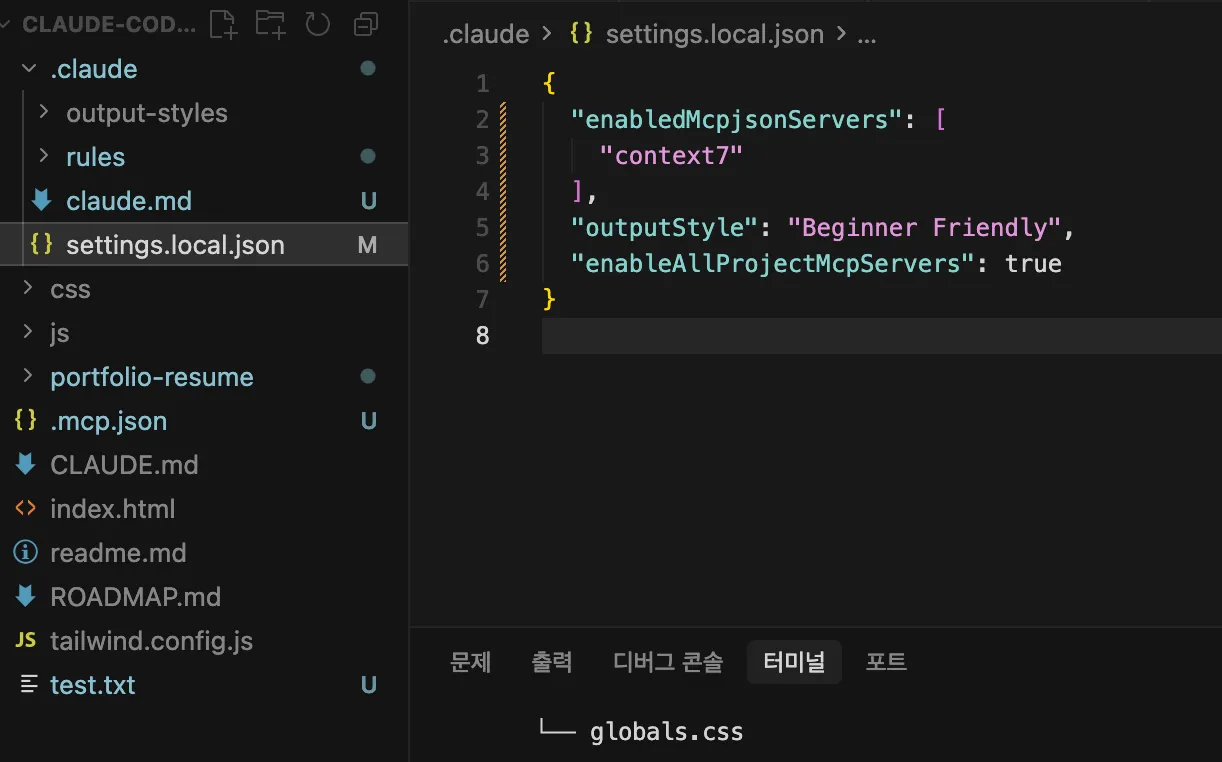Click the closing brace on line 7
1222x762 pixels.
[x=549, y=299]
